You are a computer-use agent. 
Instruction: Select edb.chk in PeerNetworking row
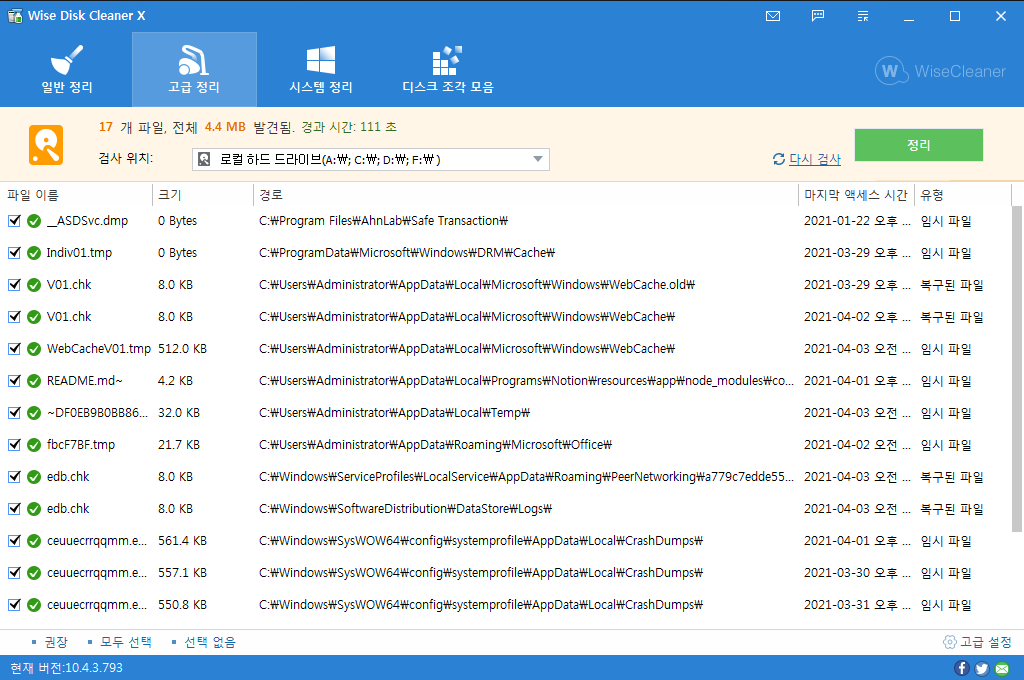click(68, 477)
